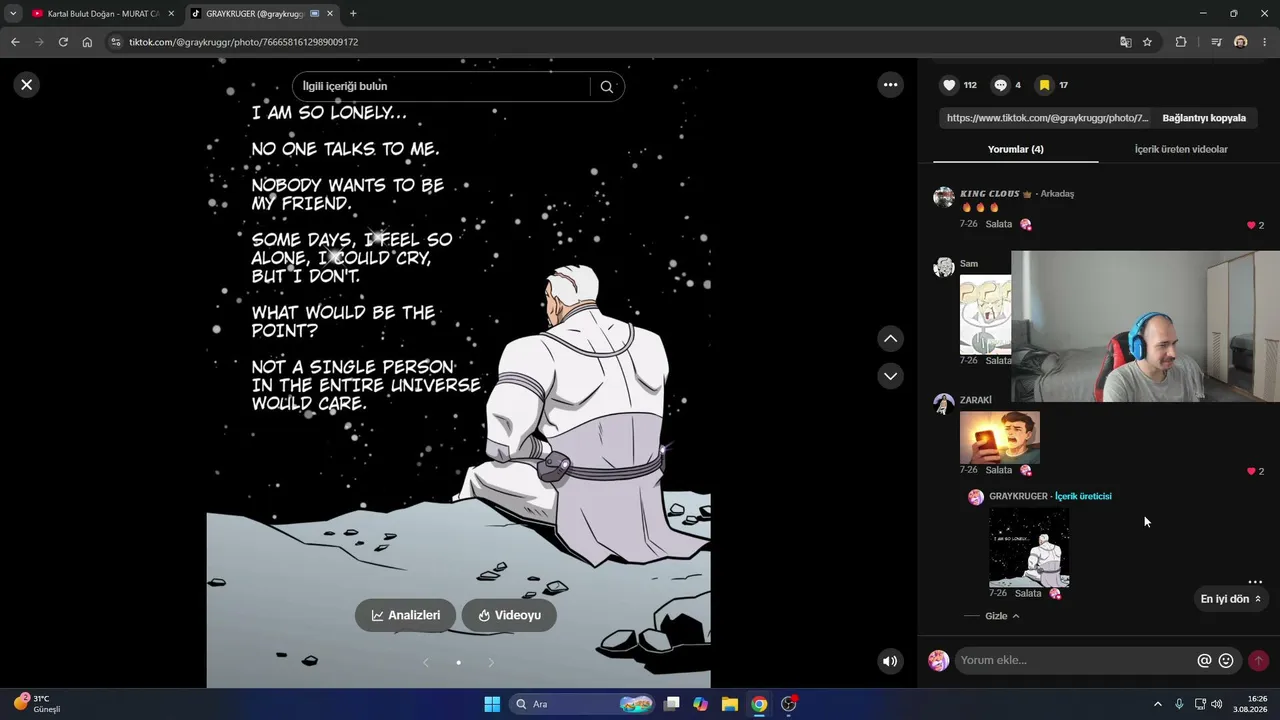This screenshot has height=720, width=1280.
Task: Click the taskbar search box
Action: pyautogui.click(x=583, y=704)
